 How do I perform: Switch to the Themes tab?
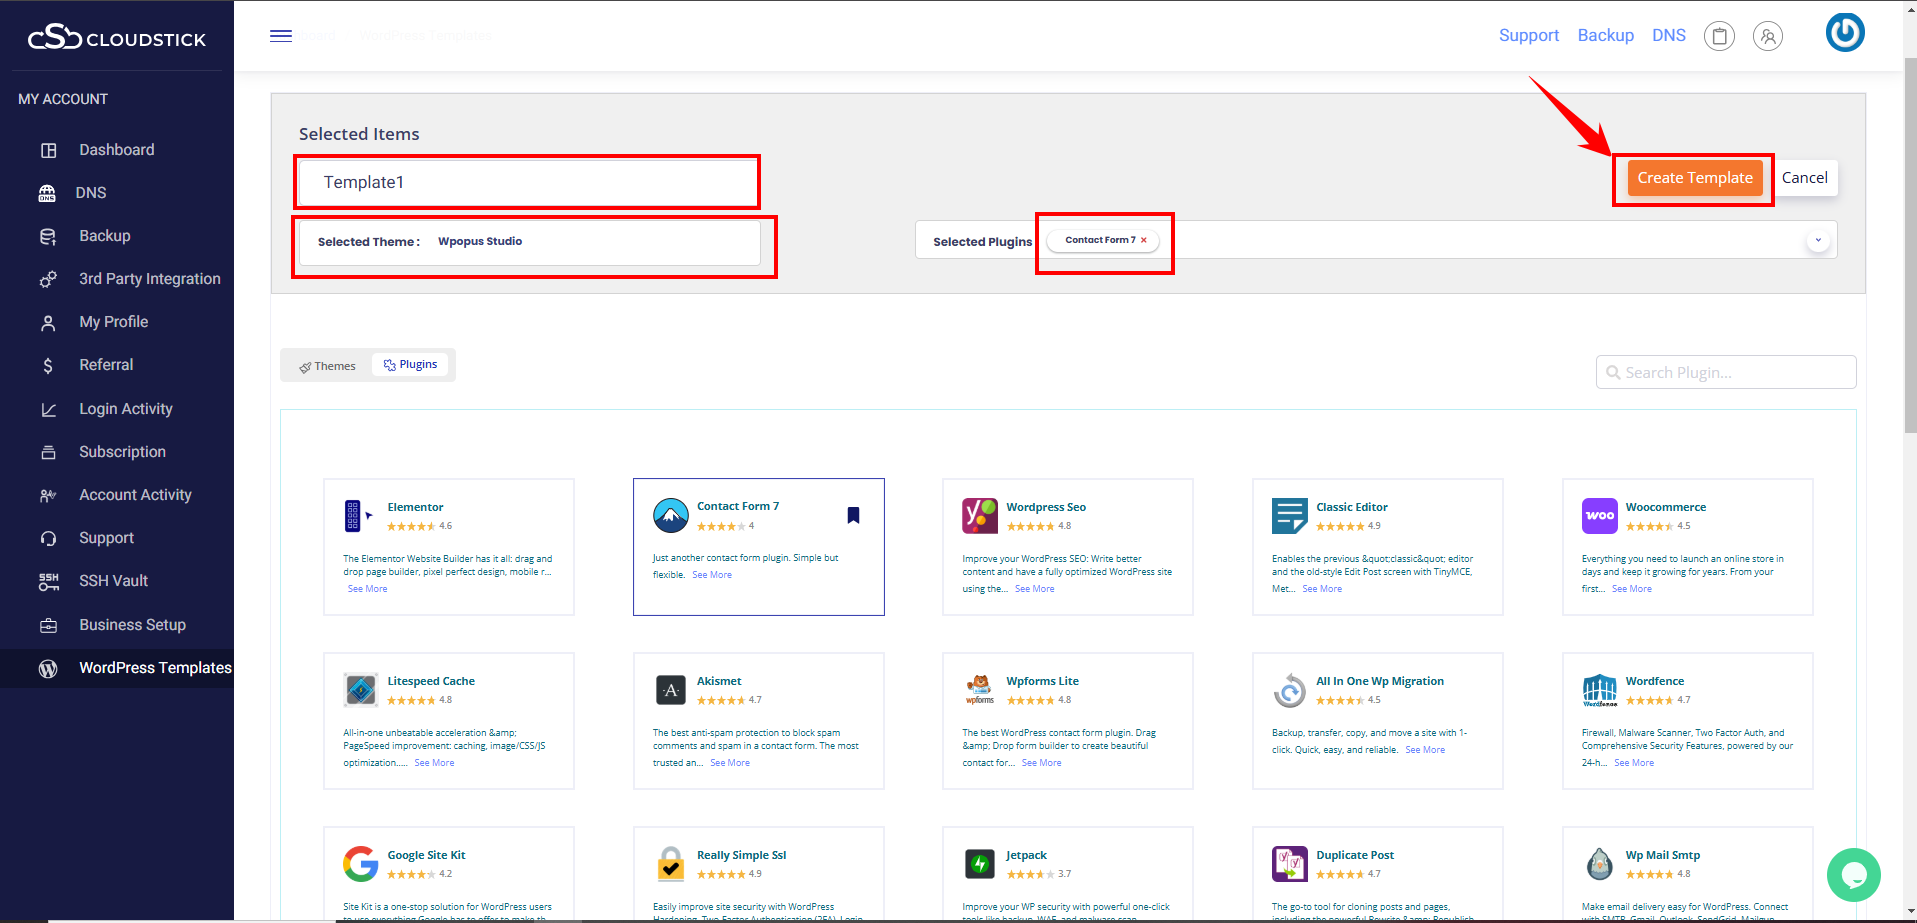pyautogui.click(x=327, y=366)
